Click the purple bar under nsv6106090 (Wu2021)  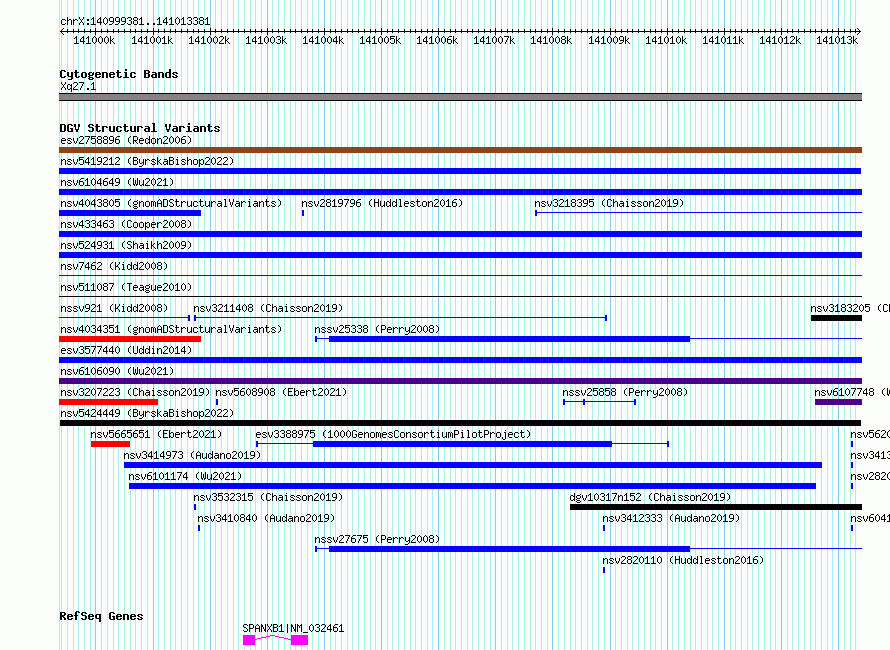tap(460, 381)
